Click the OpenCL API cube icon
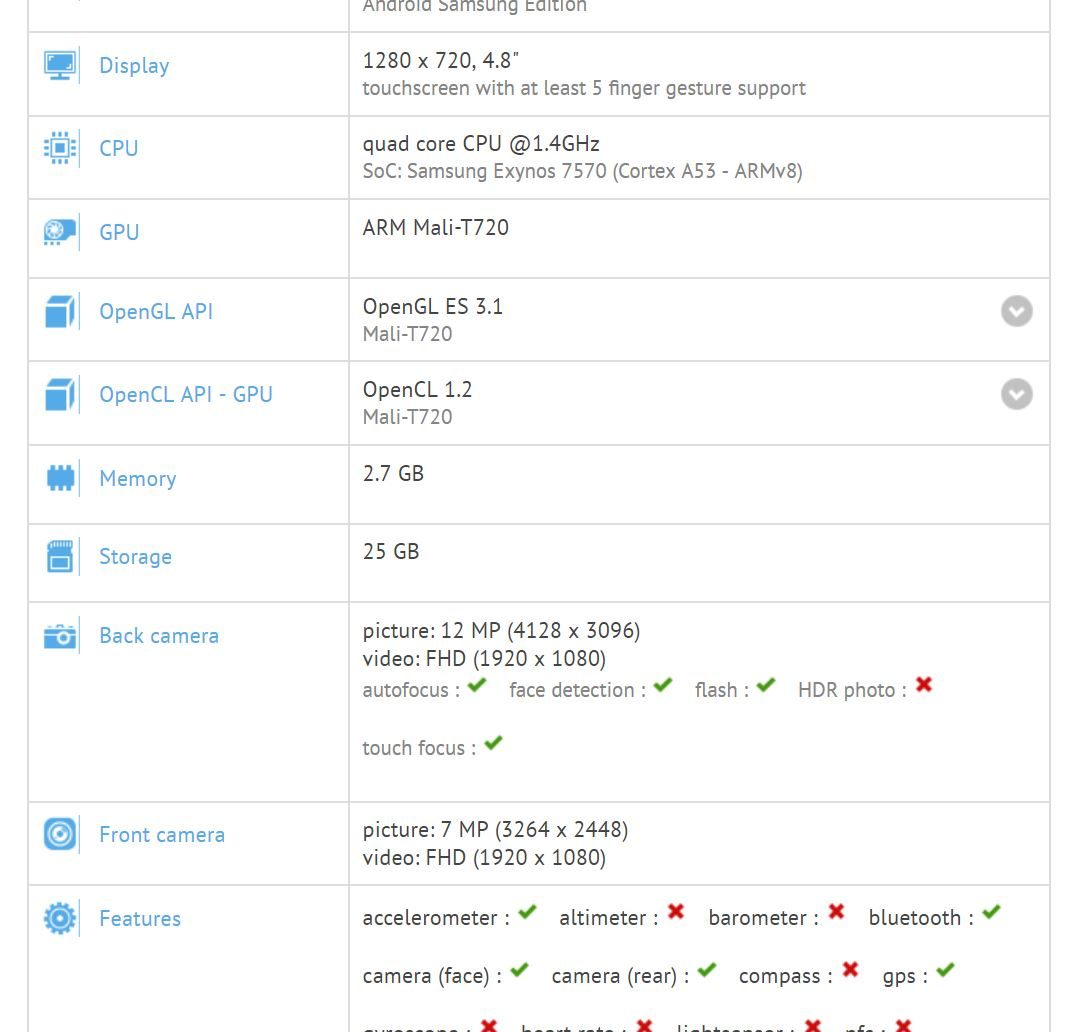Image resolution: width=1069 pixels, height=1032 pixels. click(60, 395)
